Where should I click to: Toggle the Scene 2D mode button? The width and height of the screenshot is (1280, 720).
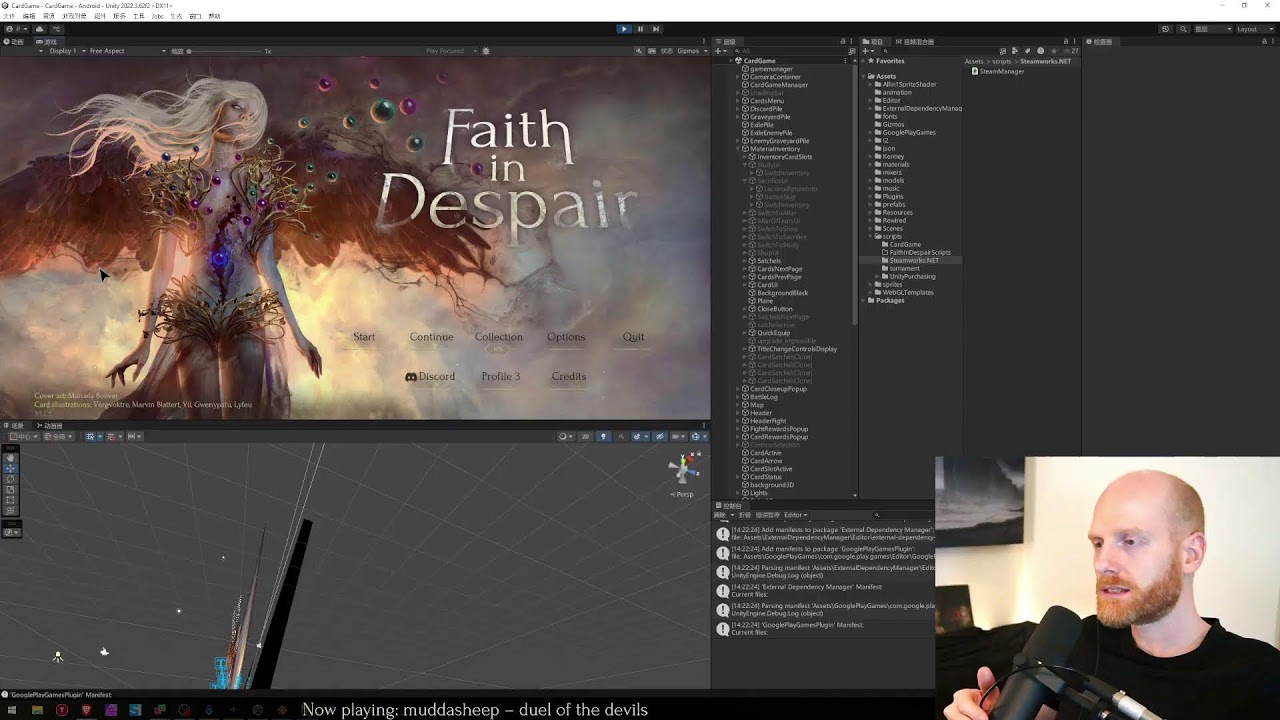(x=586, y=436)
